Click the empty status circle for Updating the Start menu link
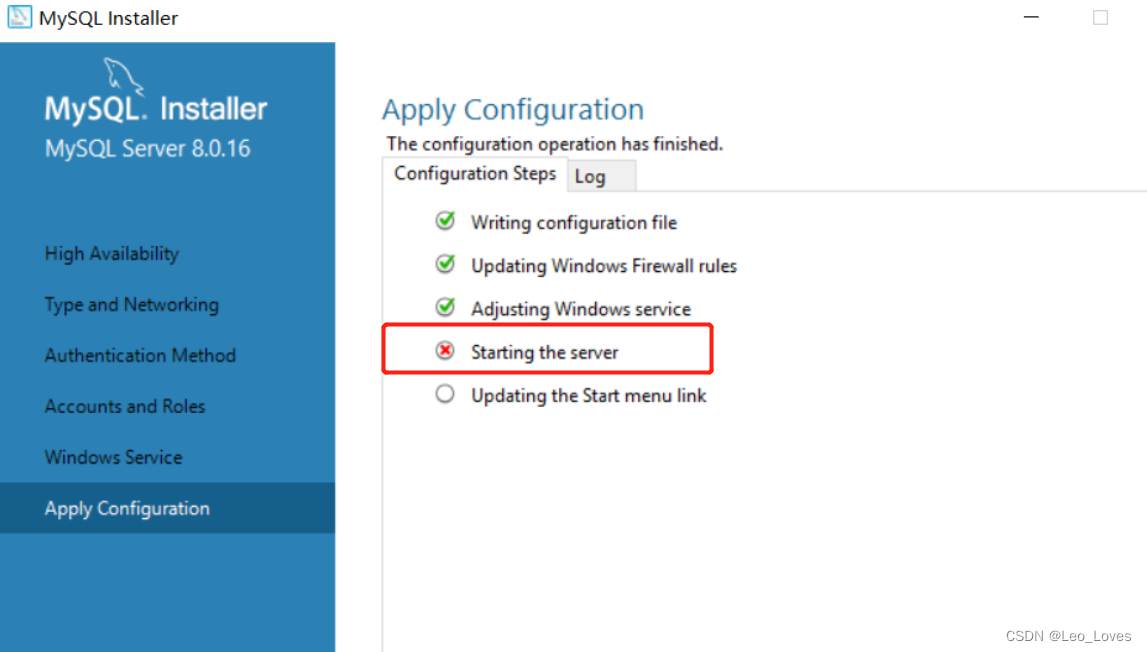This screenshot has width=1147, height=652. click(445, 393)
